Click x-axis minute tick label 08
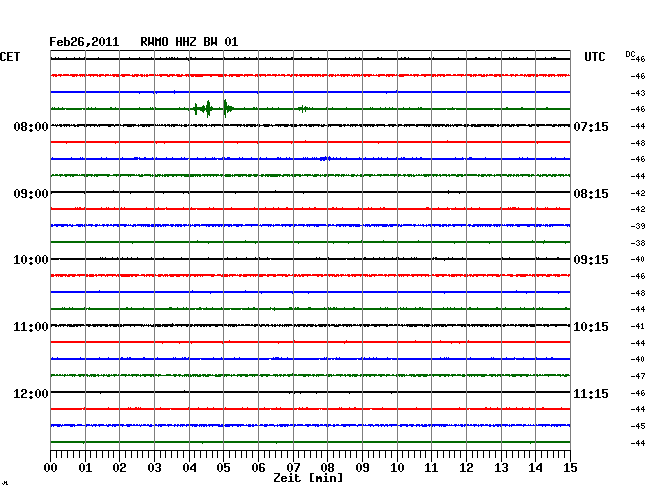650x494 pixels. 327,467
